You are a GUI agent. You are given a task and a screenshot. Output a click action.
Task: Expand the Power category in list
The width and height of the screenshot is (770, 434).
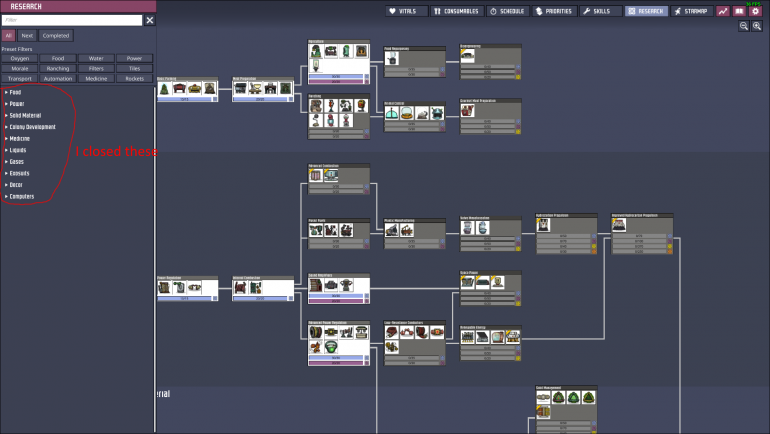(14, 104)
